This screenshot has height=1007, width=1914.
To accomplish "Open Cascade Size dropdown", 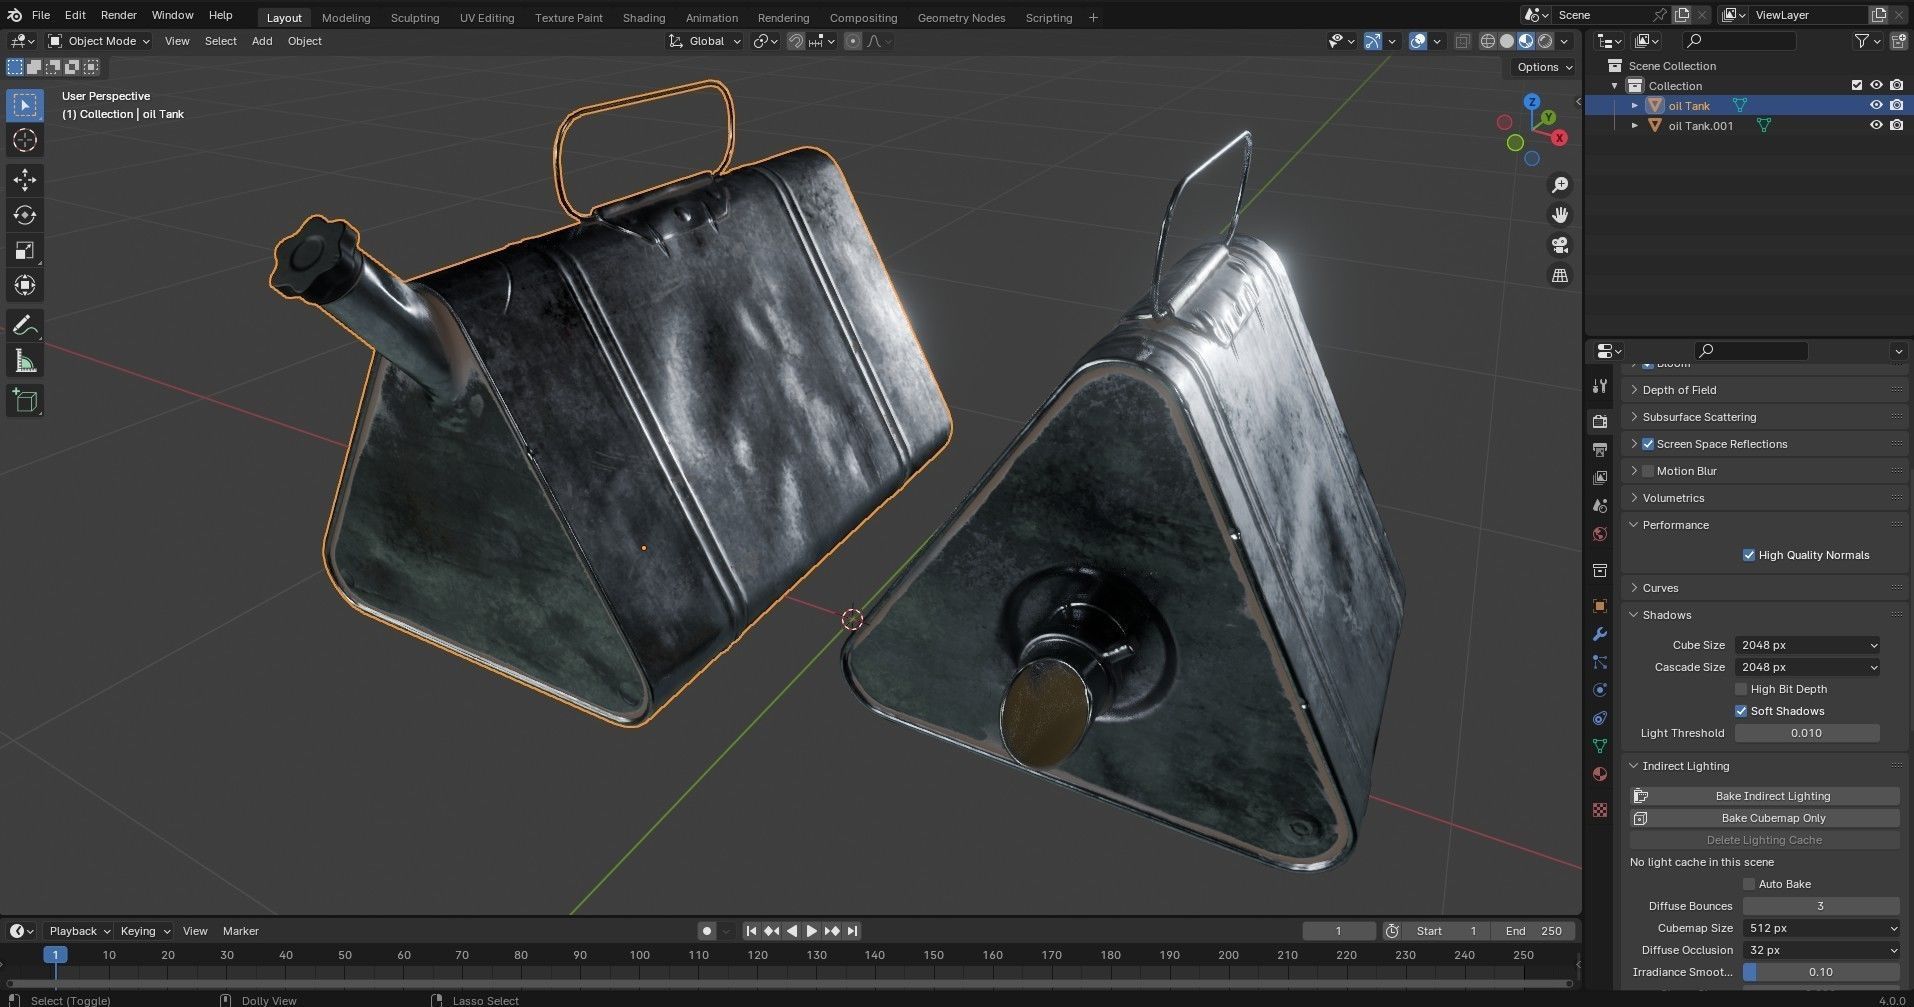I will pos(1807,667).
